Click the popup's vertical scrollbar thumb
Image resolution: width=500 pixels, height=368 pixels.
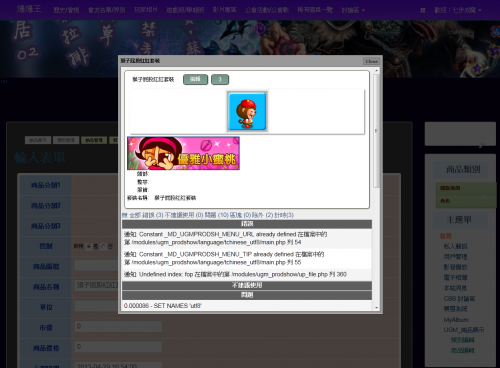376,131
